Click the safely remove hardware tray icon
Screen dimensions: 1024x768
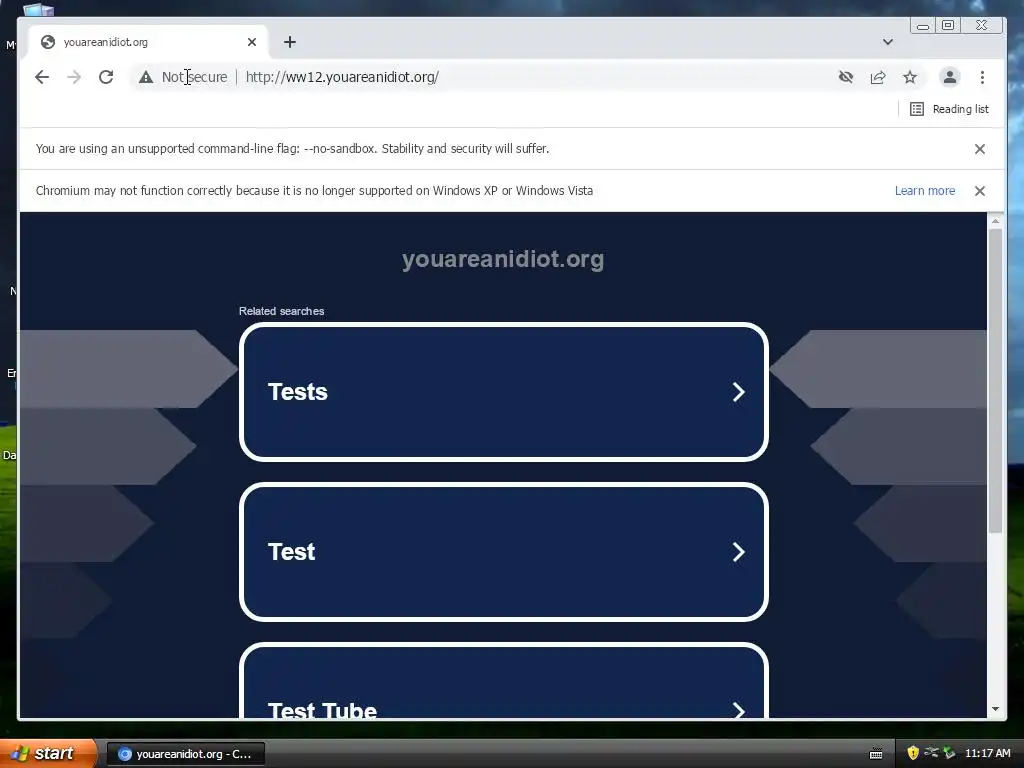pos(949,753)
